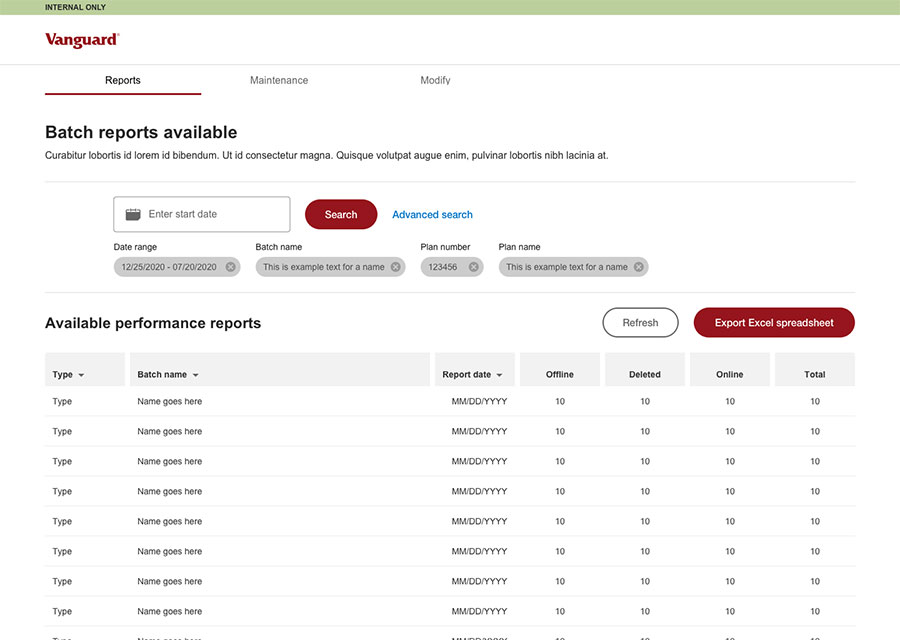This screenshot has width=900, height=640.
Task: Switch to the Reports tab
Action: click(123, 80)
